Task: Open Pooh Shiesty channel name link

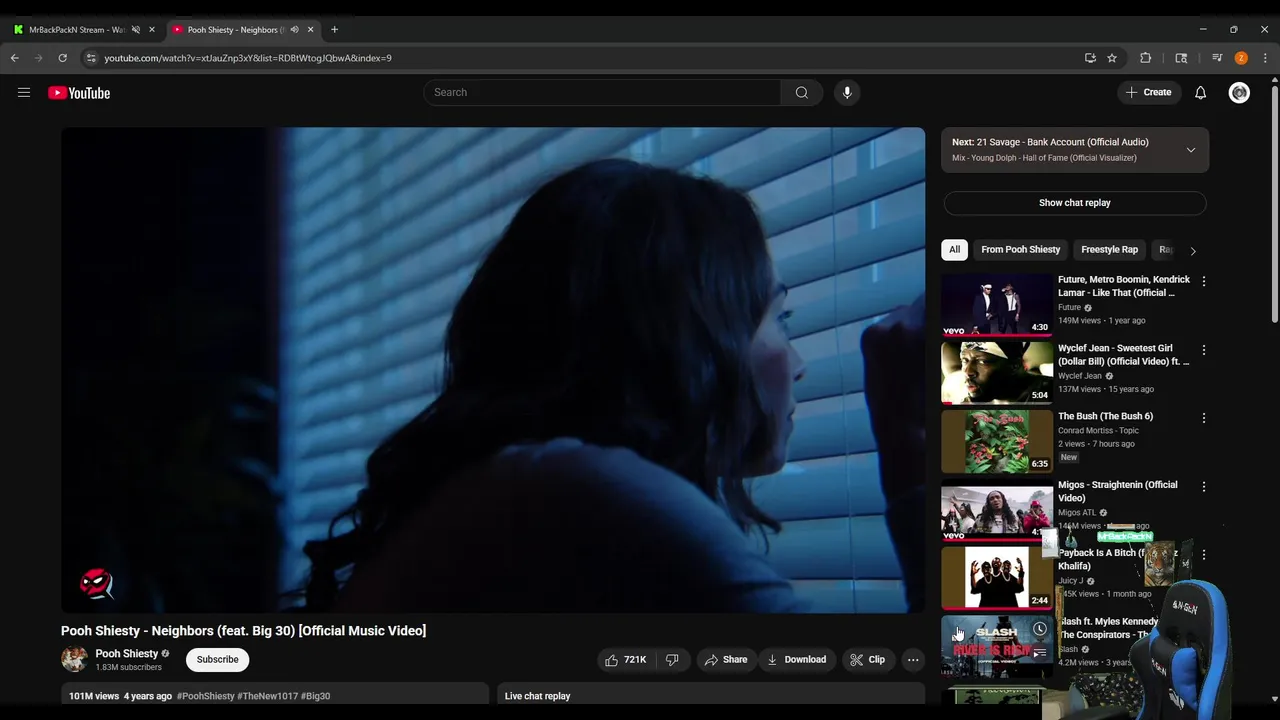Action: [127, 654]
